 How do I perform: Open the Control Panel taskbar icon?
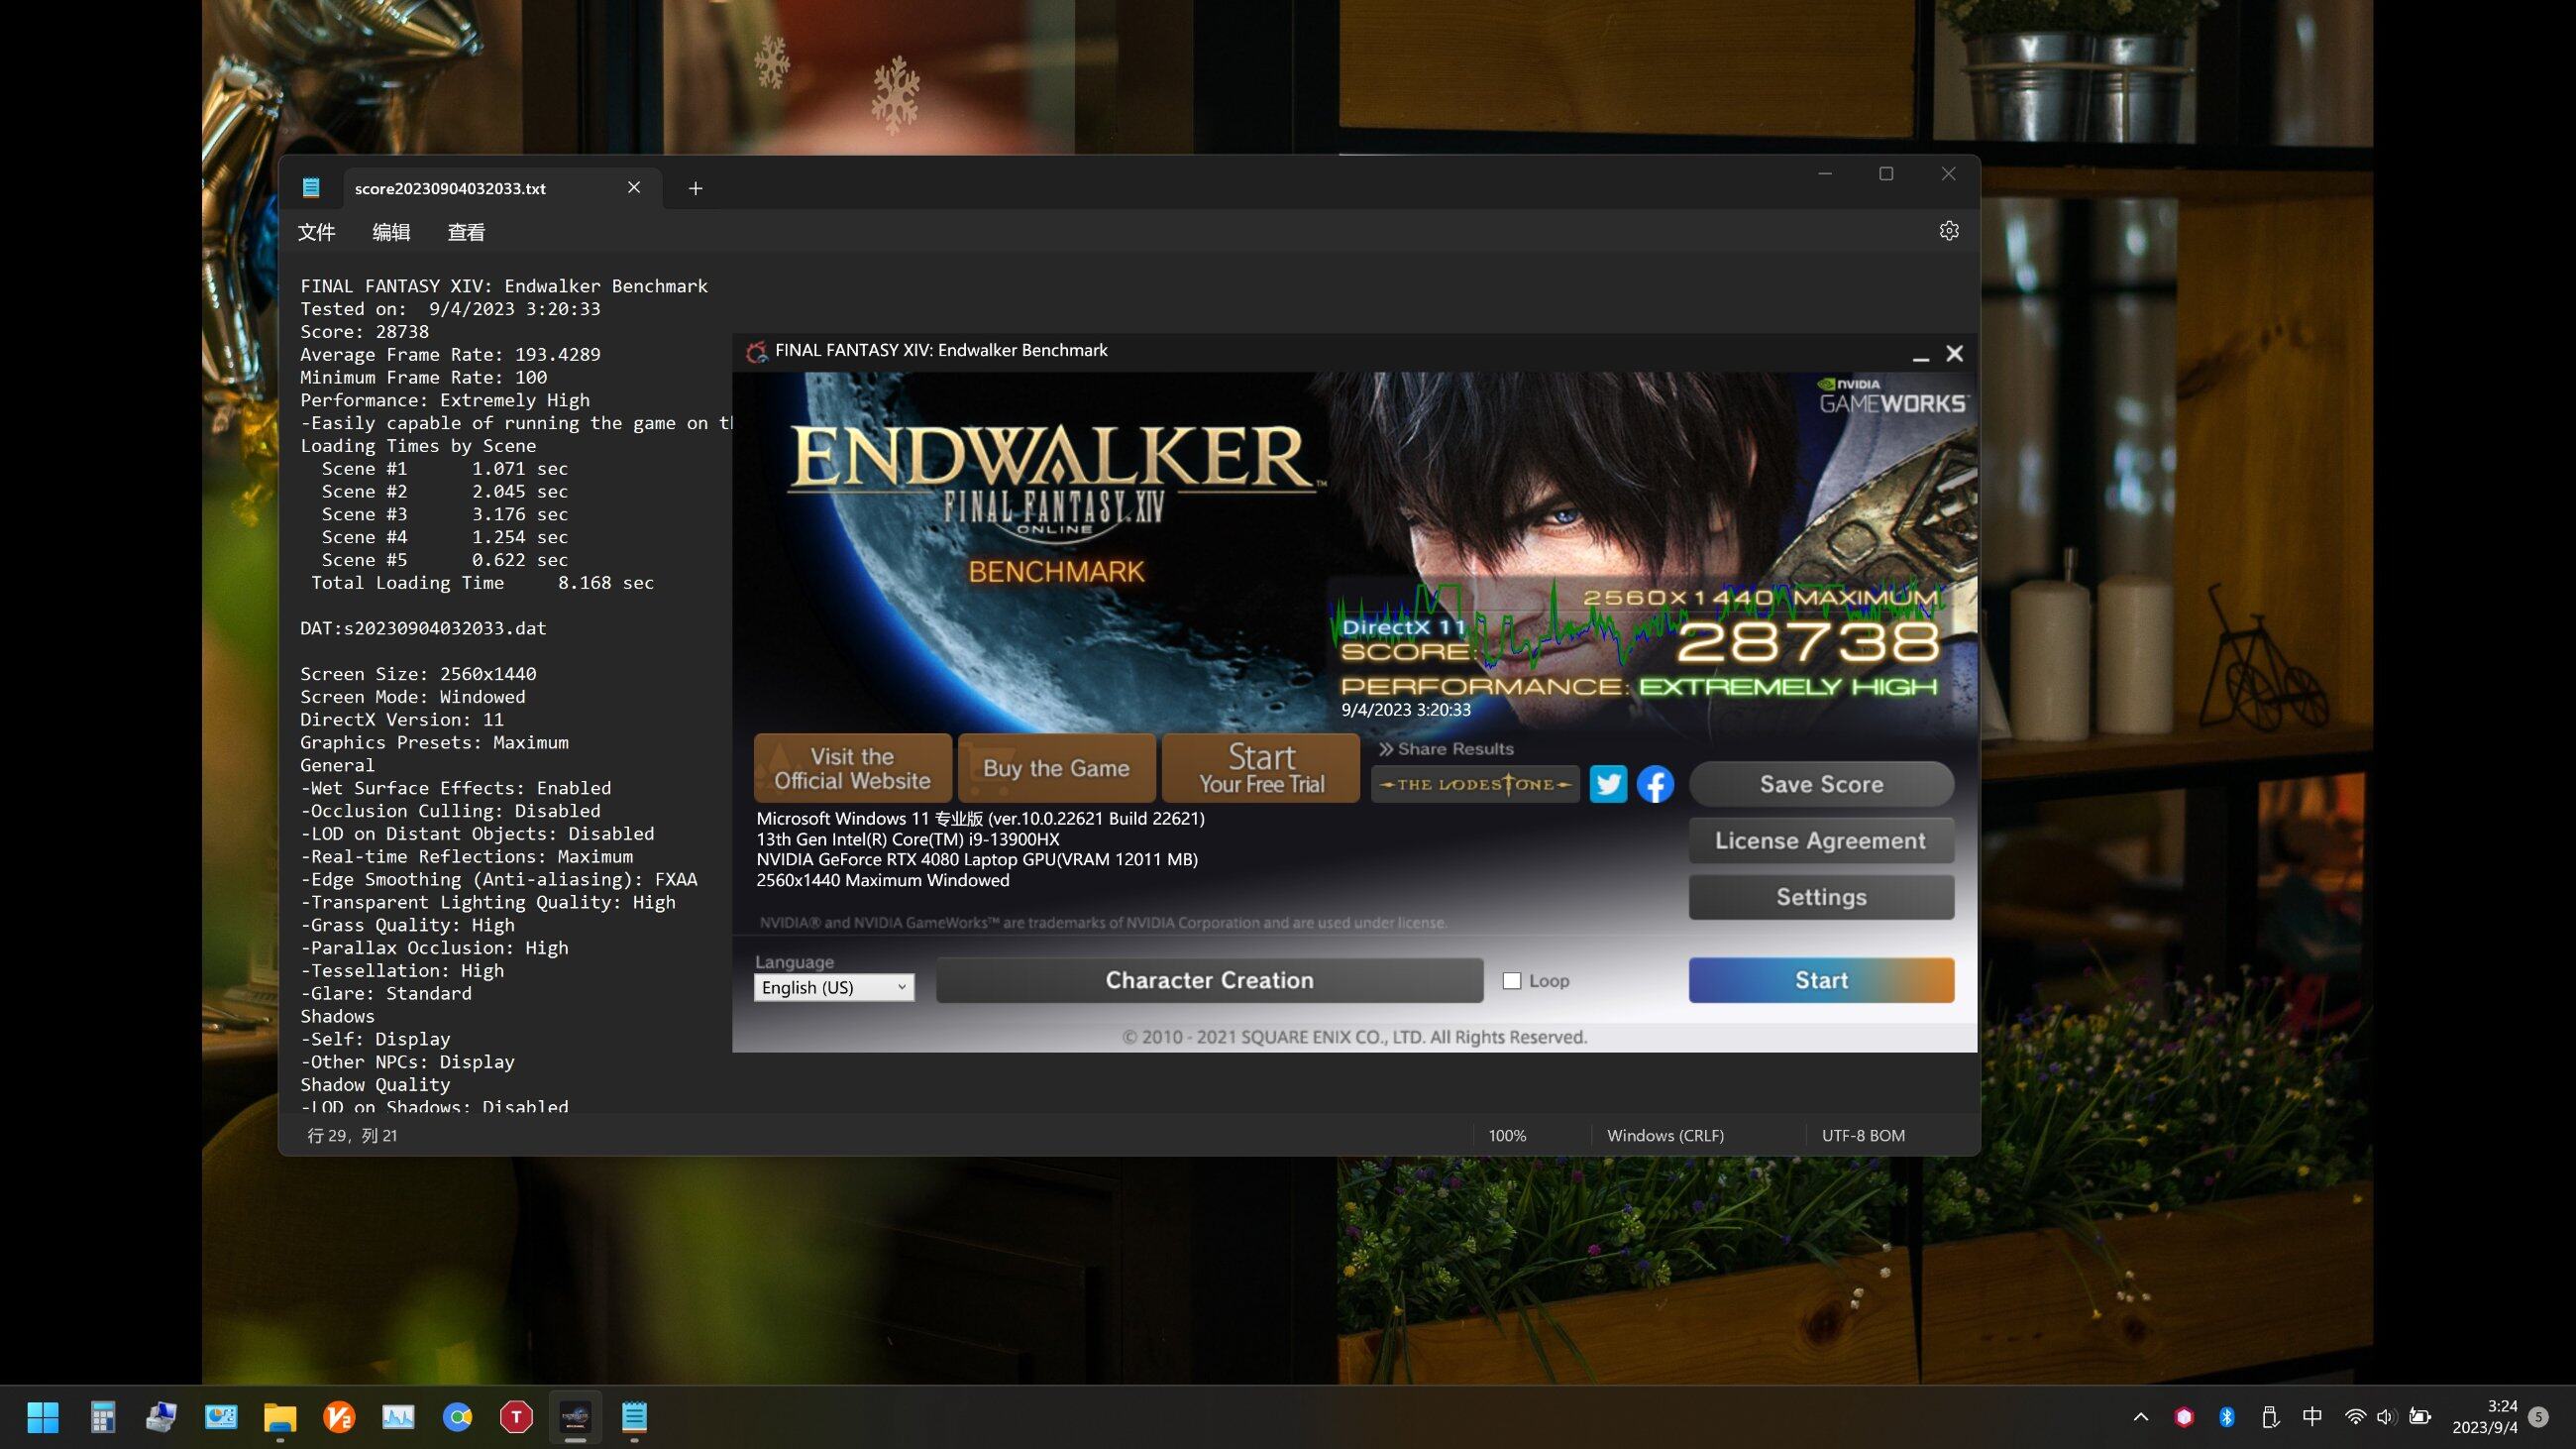(x=220, y=1416)
